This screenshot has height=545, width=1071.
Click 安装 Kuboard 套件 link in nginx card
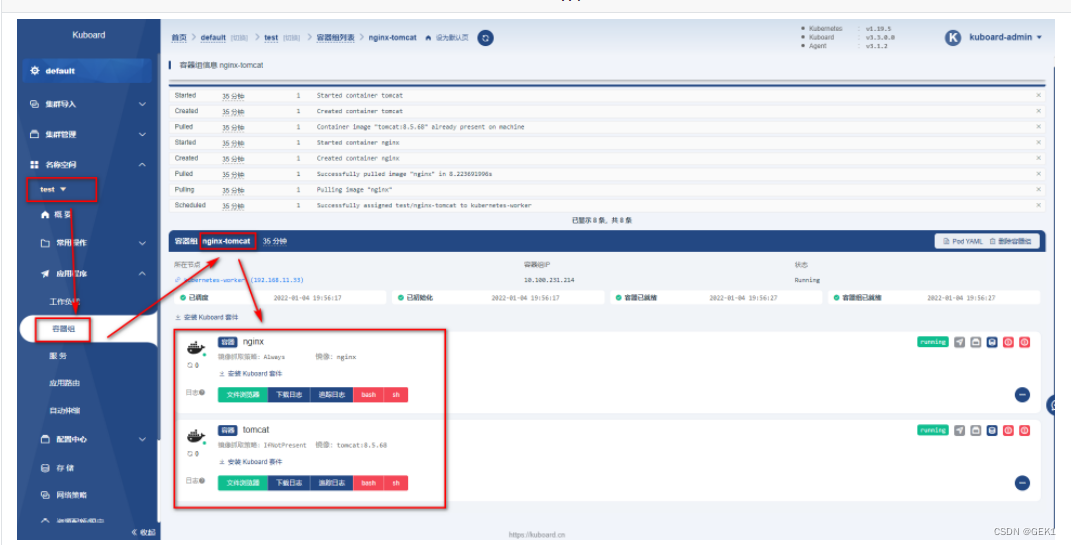tap(250, 374)
